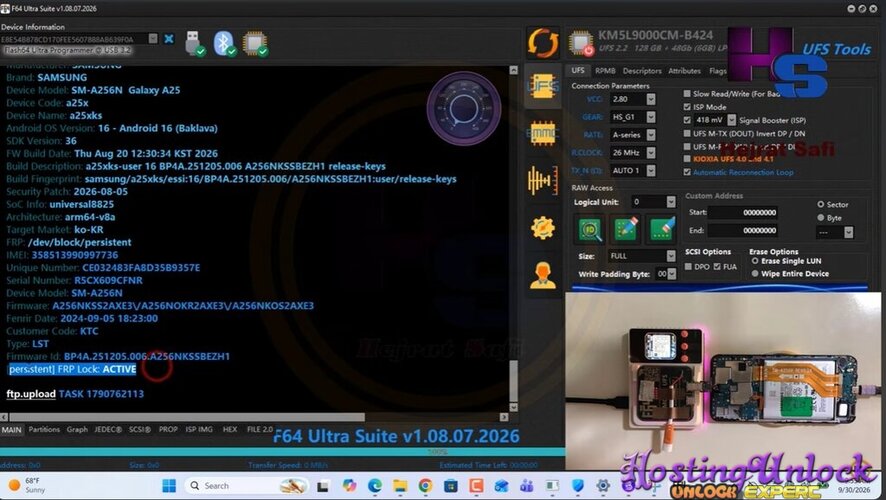Image resolution: width=886 pixels, height=500 pixels.
Task: Open Microsoft Store from taskbar
Action: pyautogui.click(x=450, y=485)
